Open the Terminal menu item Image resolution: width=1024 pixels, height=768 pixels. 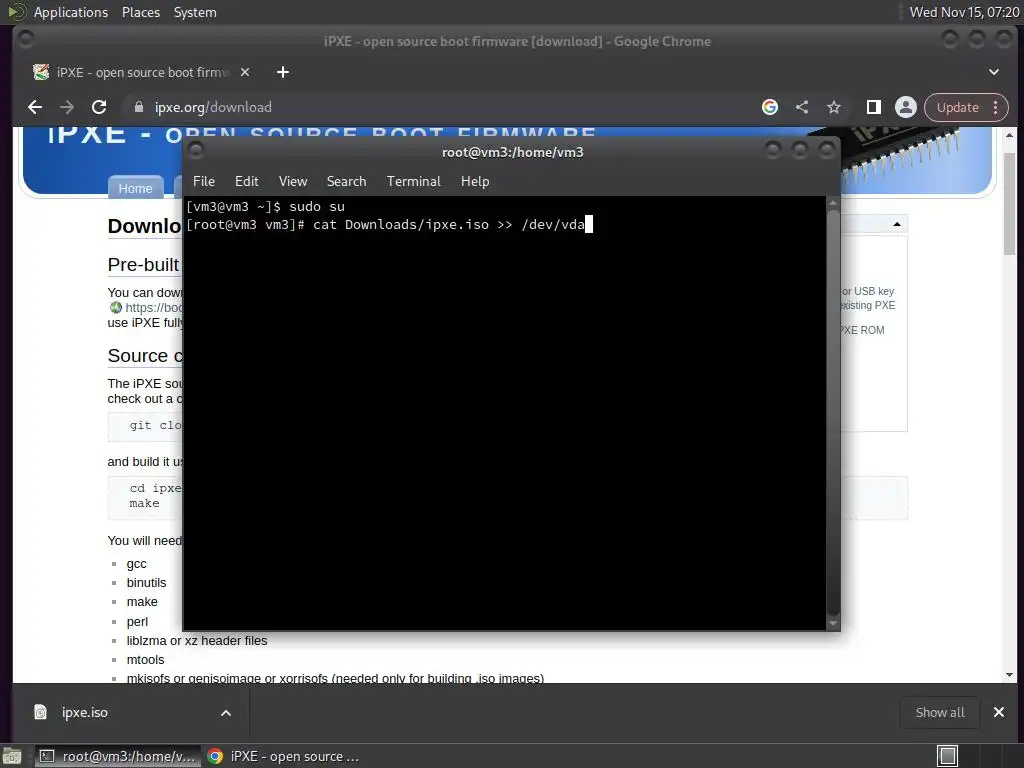pyautogui.click(x=413, y=182)
